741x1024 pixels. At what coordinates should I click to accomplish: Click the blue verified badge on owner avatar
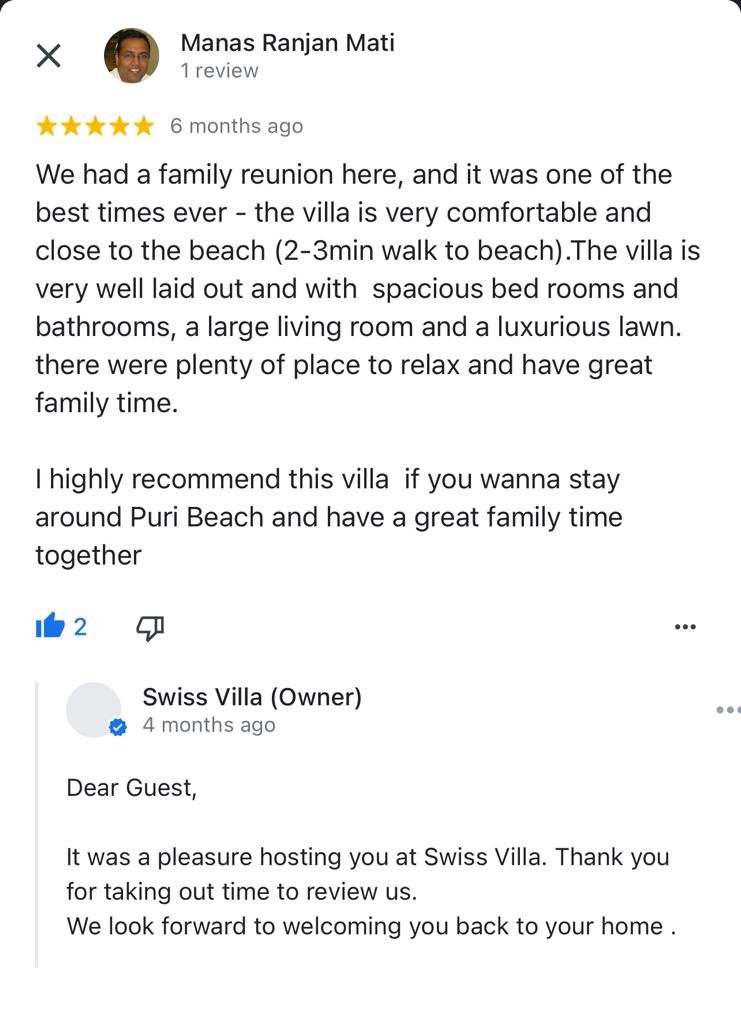coord(118,728)
